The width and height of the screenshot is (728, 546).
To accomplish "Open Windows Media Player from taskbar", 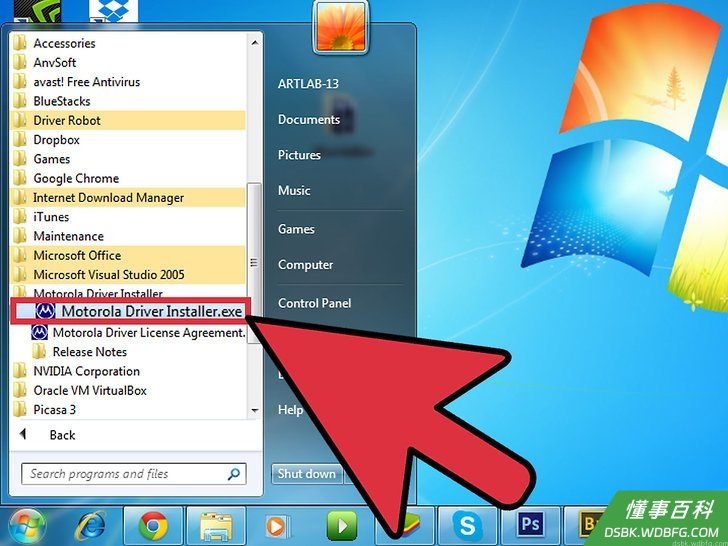I will 278,526.
